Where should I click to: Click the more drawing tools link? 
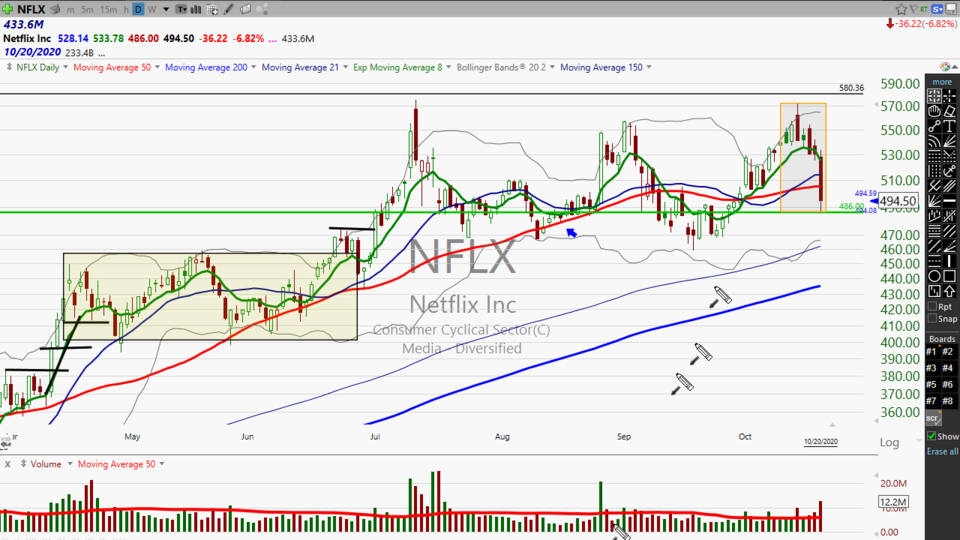[942, 81]
